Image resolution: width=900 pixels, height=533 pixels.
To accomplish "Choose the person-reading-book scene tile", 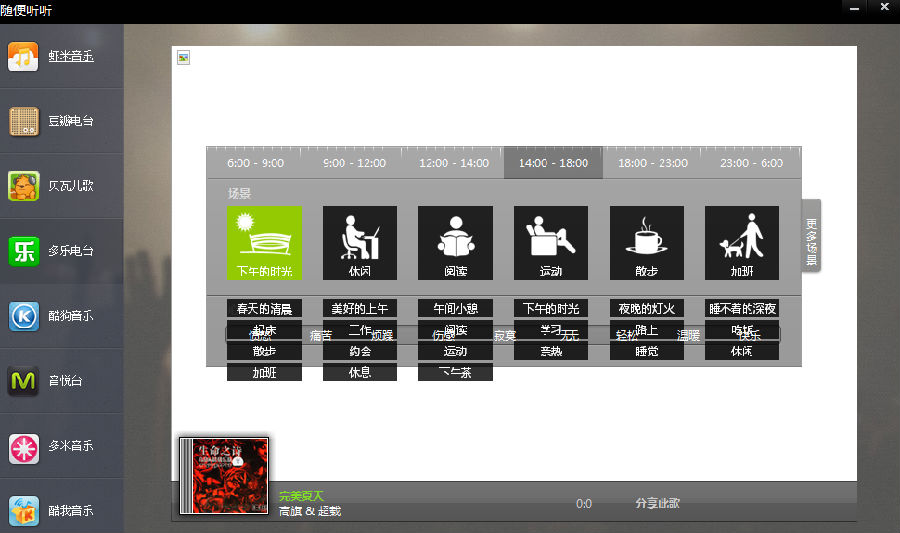I will 455,243.
